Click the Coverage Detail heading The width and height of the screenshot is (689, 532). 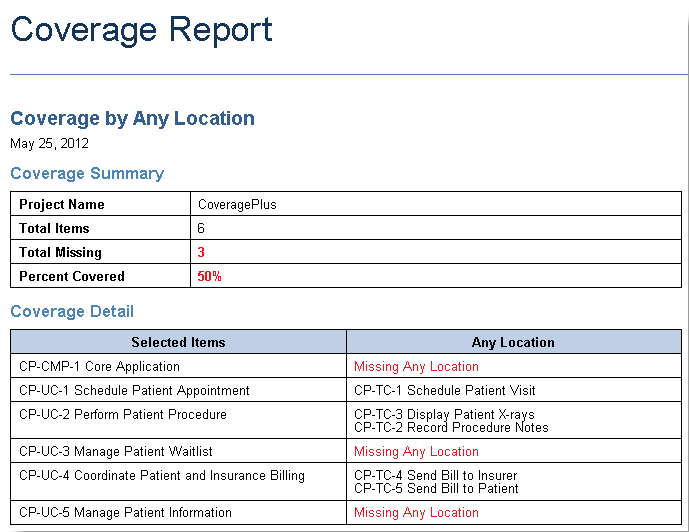tap(72, 311)
